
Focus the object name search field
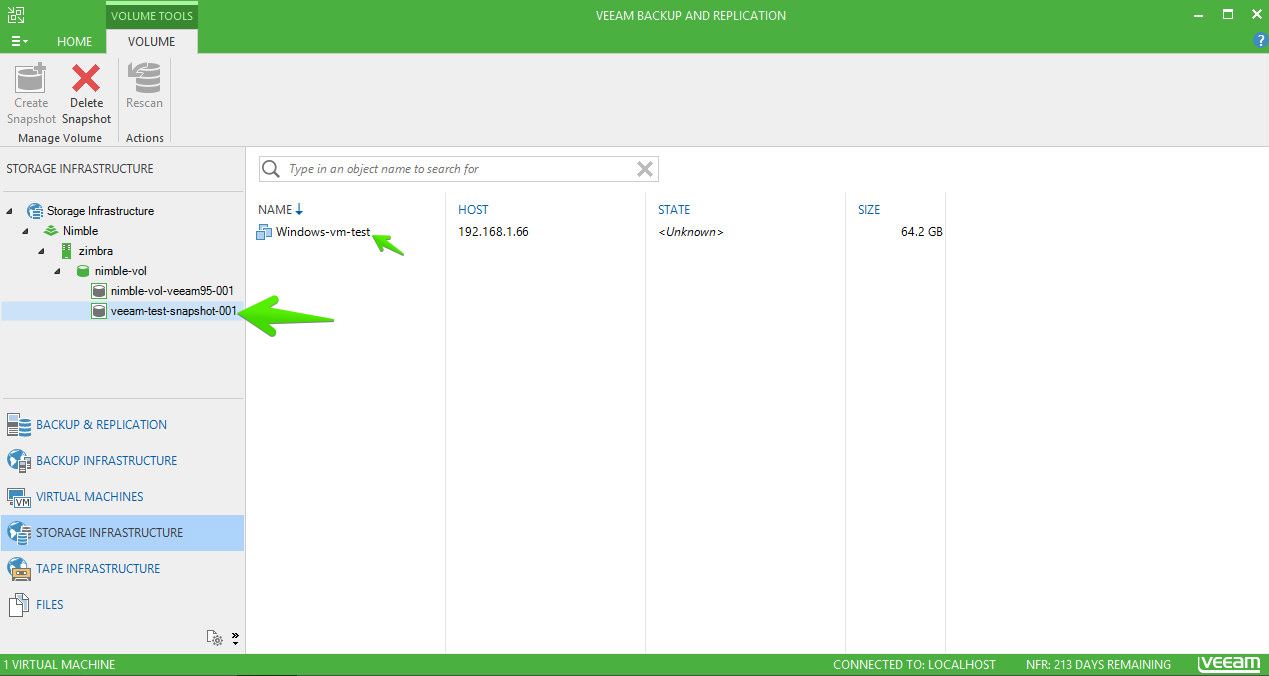point(459,169)
